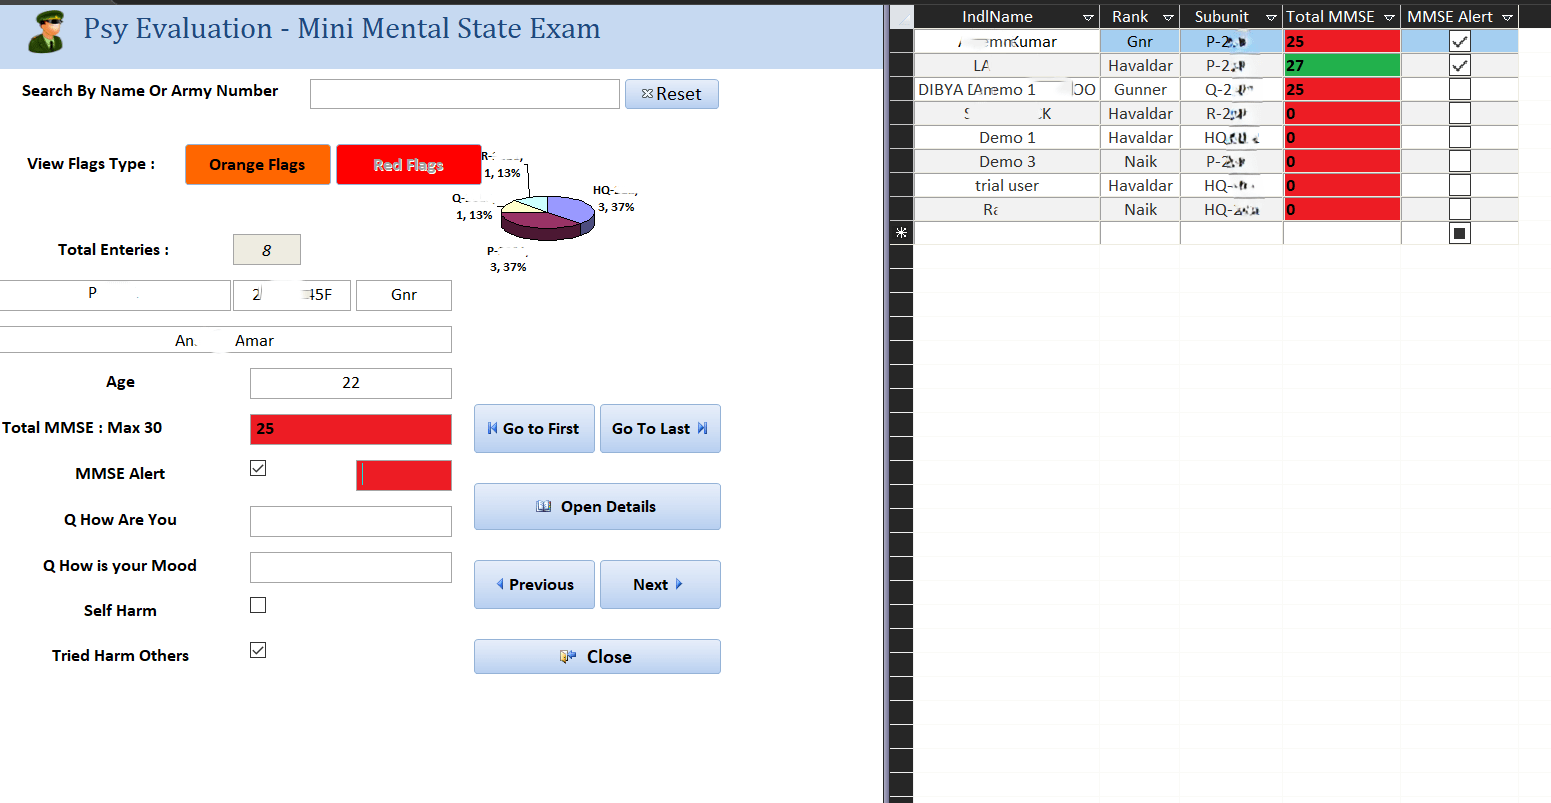Image resolution: width=1551 pixels, height=803 pixels.
Task: Enable the Self Harm checkbox
Action: tap(258, 605)
